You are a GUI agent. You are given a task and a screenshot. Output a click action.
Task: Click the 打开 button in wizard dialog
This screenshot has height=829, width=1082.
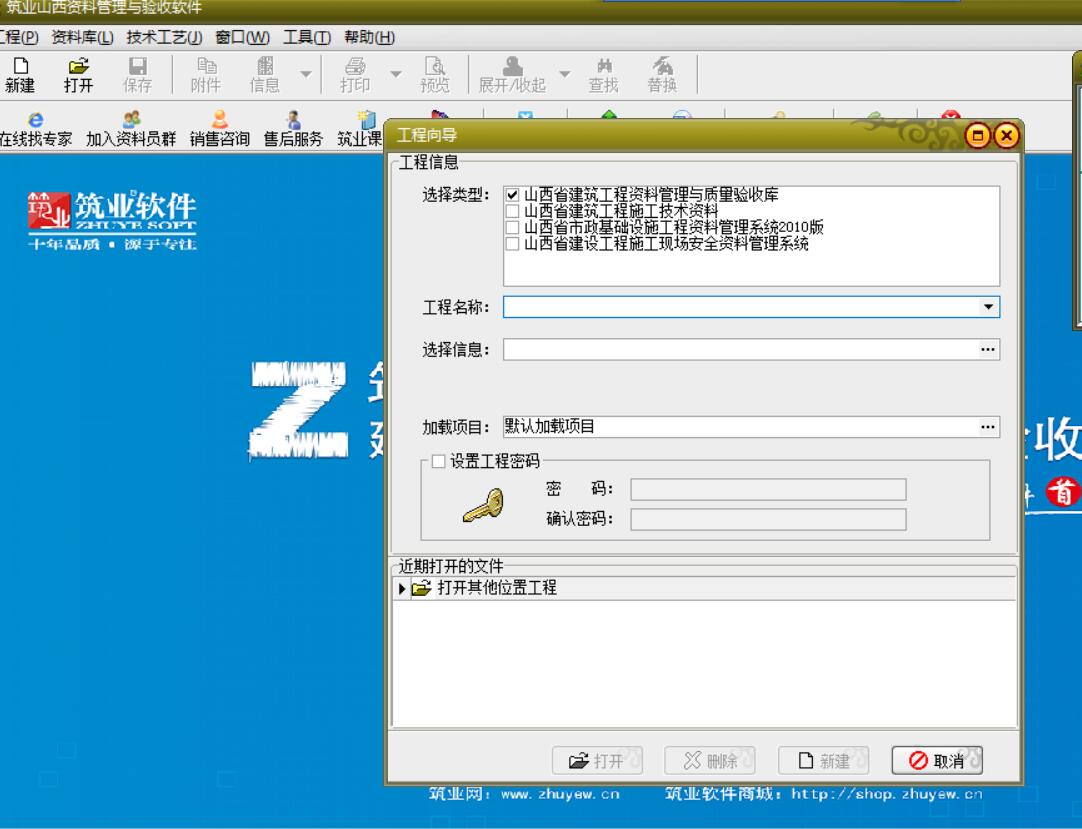point(597,761)
